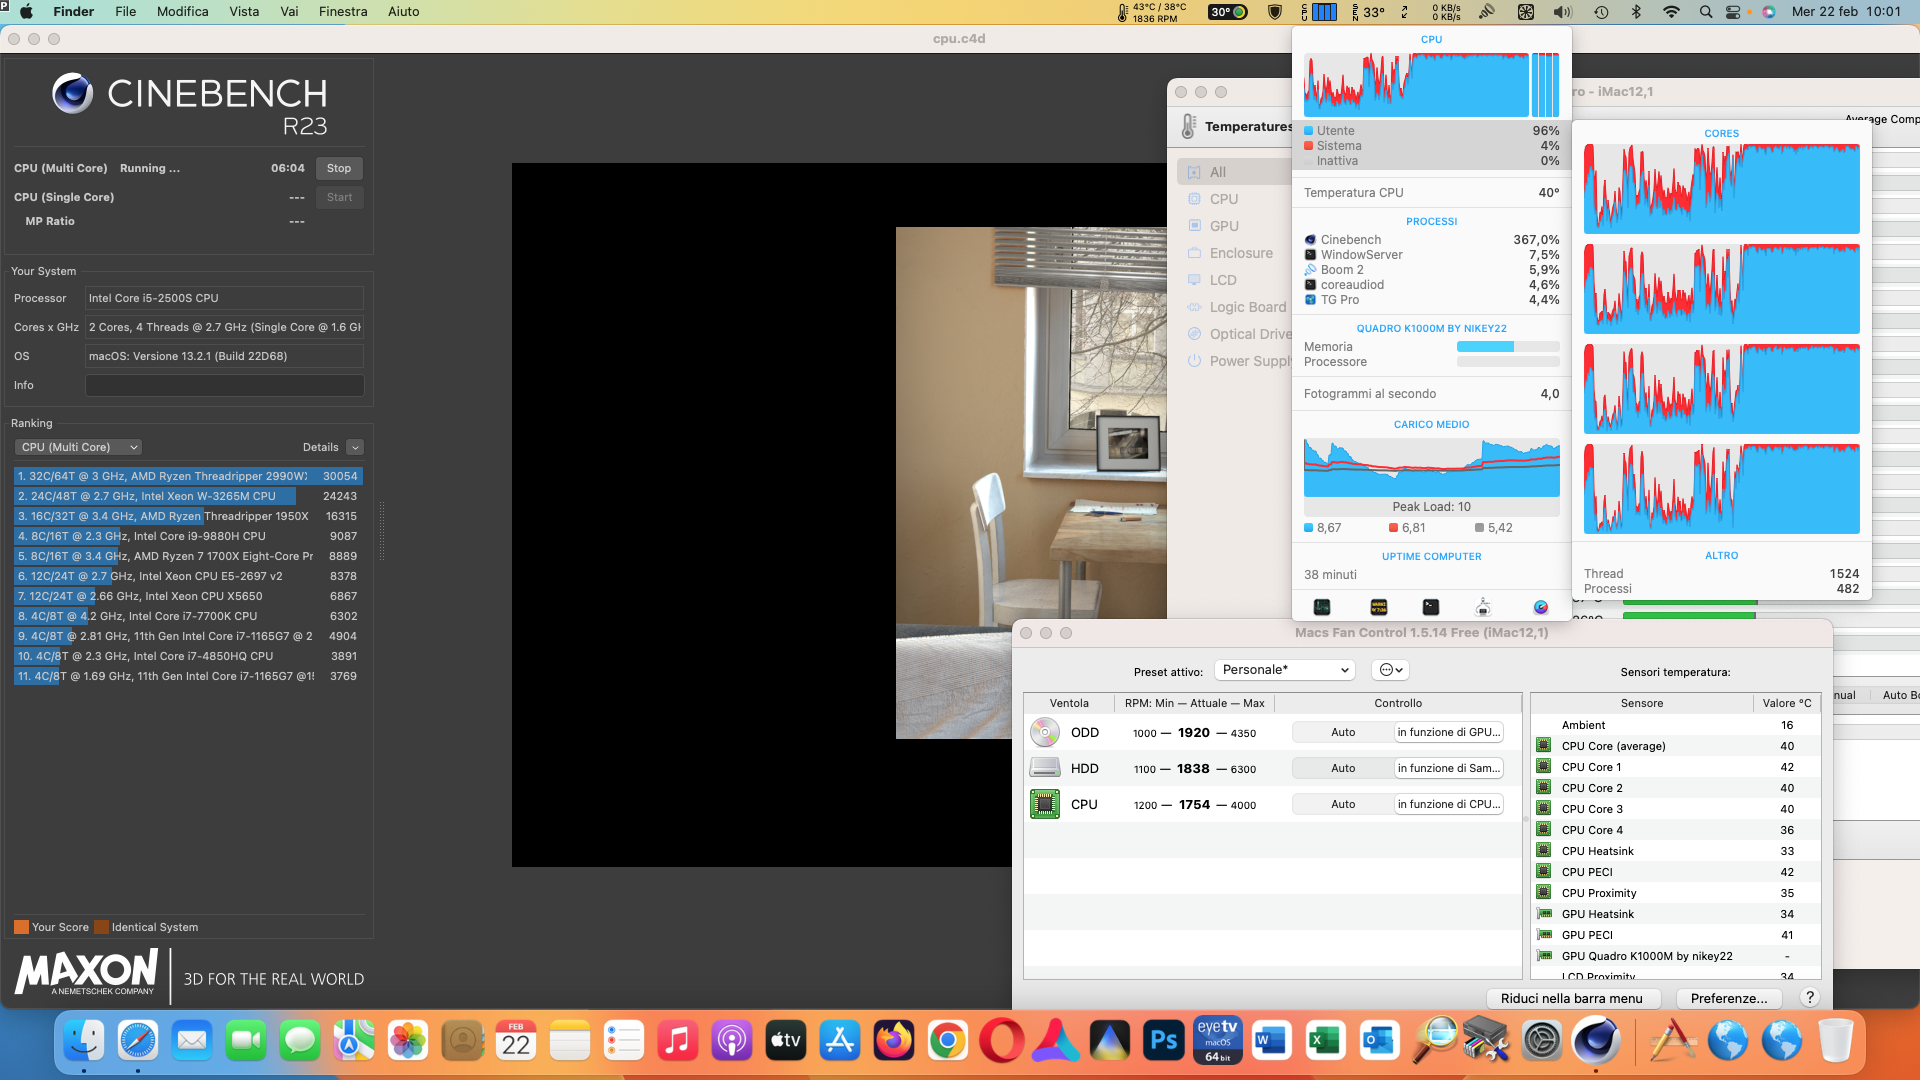Open Photoshop from the Dock
Viewport: 1920px width, 1080px height.
click(1164, 1042)
